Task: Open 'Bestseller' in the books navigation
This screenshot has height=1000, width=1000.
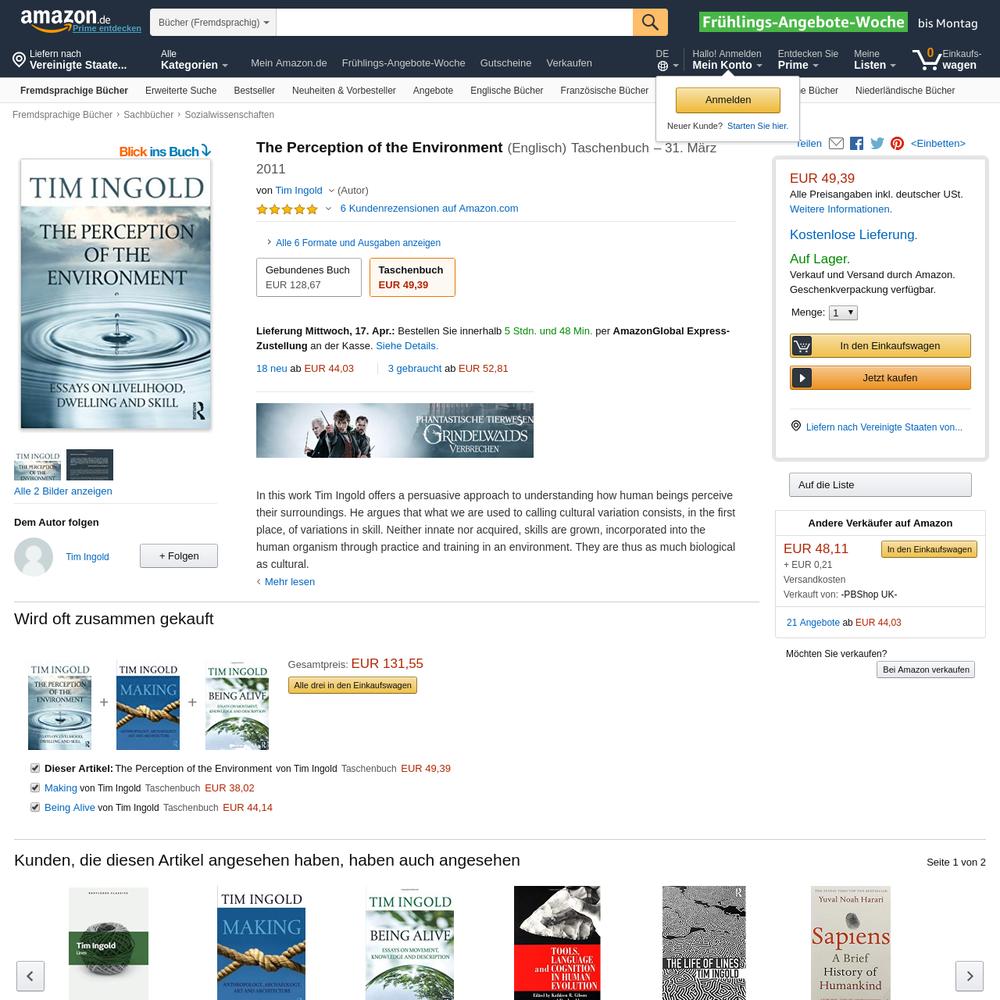Action: pyautogui.click(x=254, y=91)
